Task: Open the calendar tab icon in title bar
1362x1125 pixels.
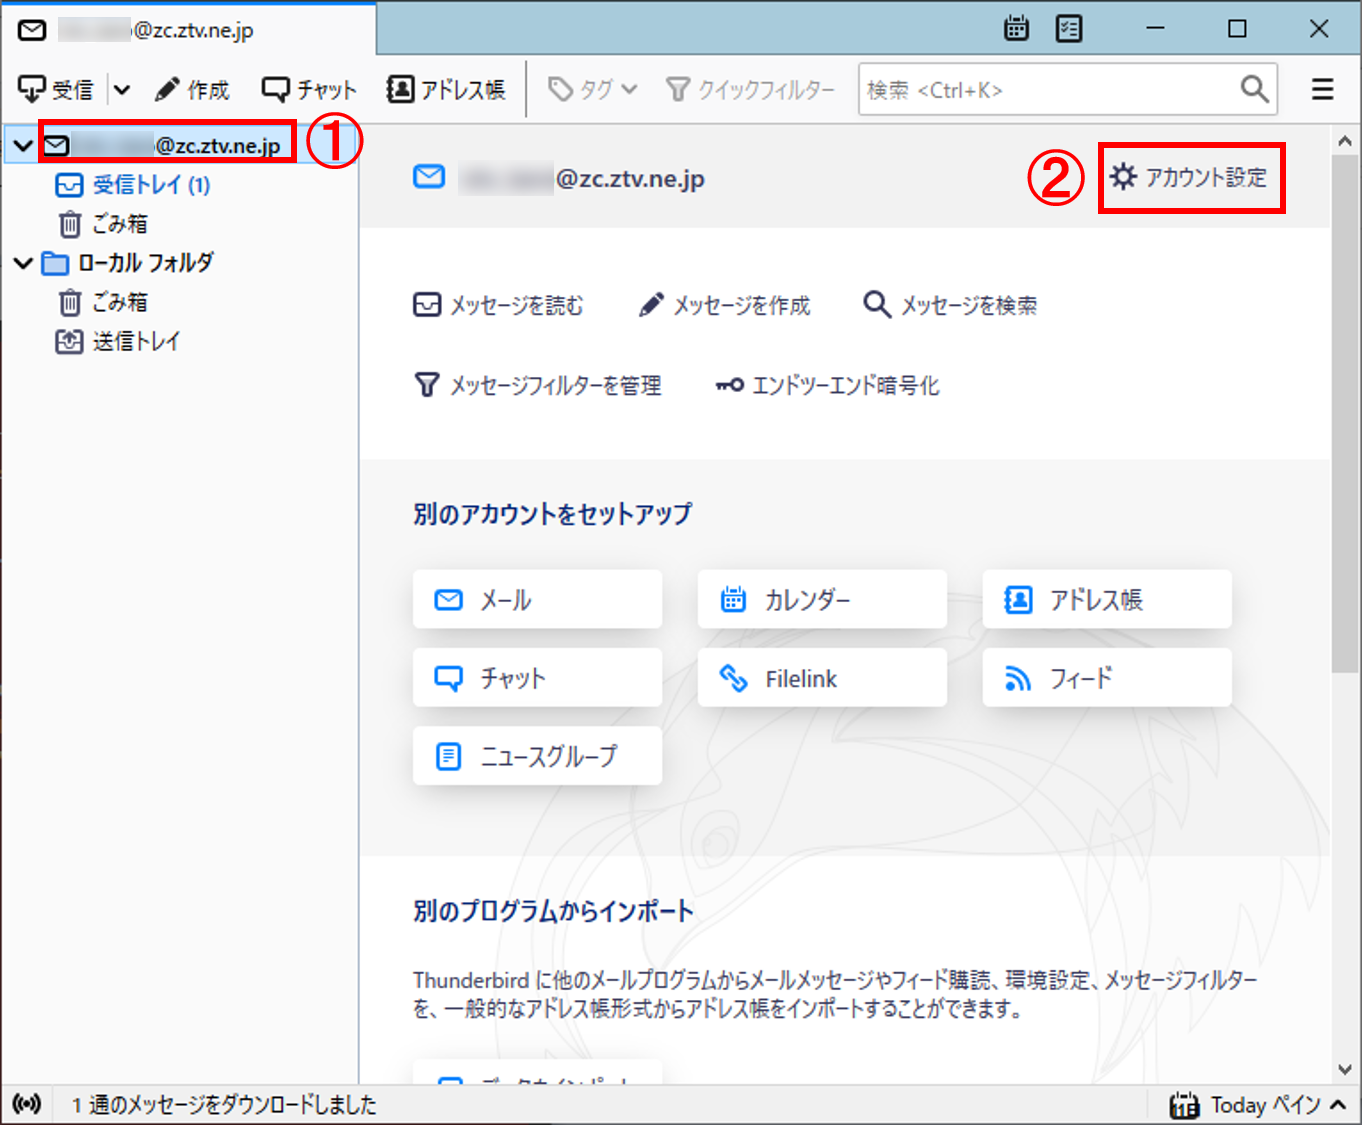Action: pos(1016,28)
